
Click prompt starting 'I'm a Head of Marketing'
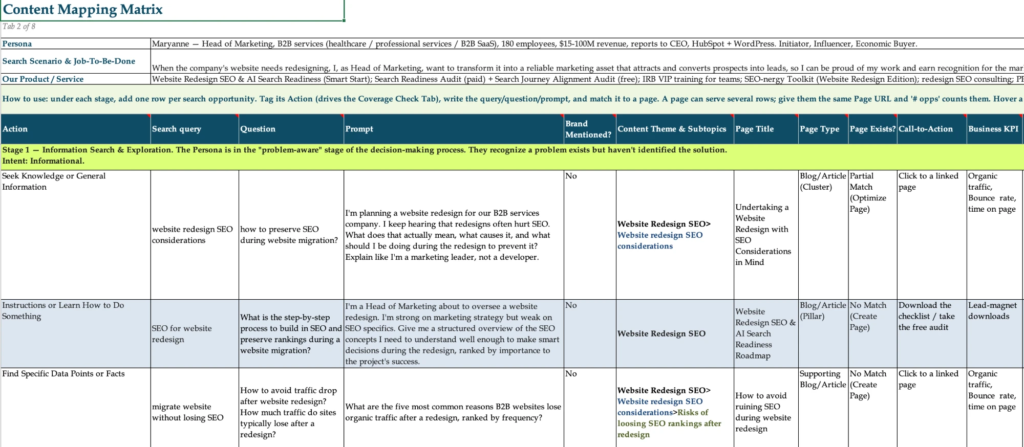point(454,333)
